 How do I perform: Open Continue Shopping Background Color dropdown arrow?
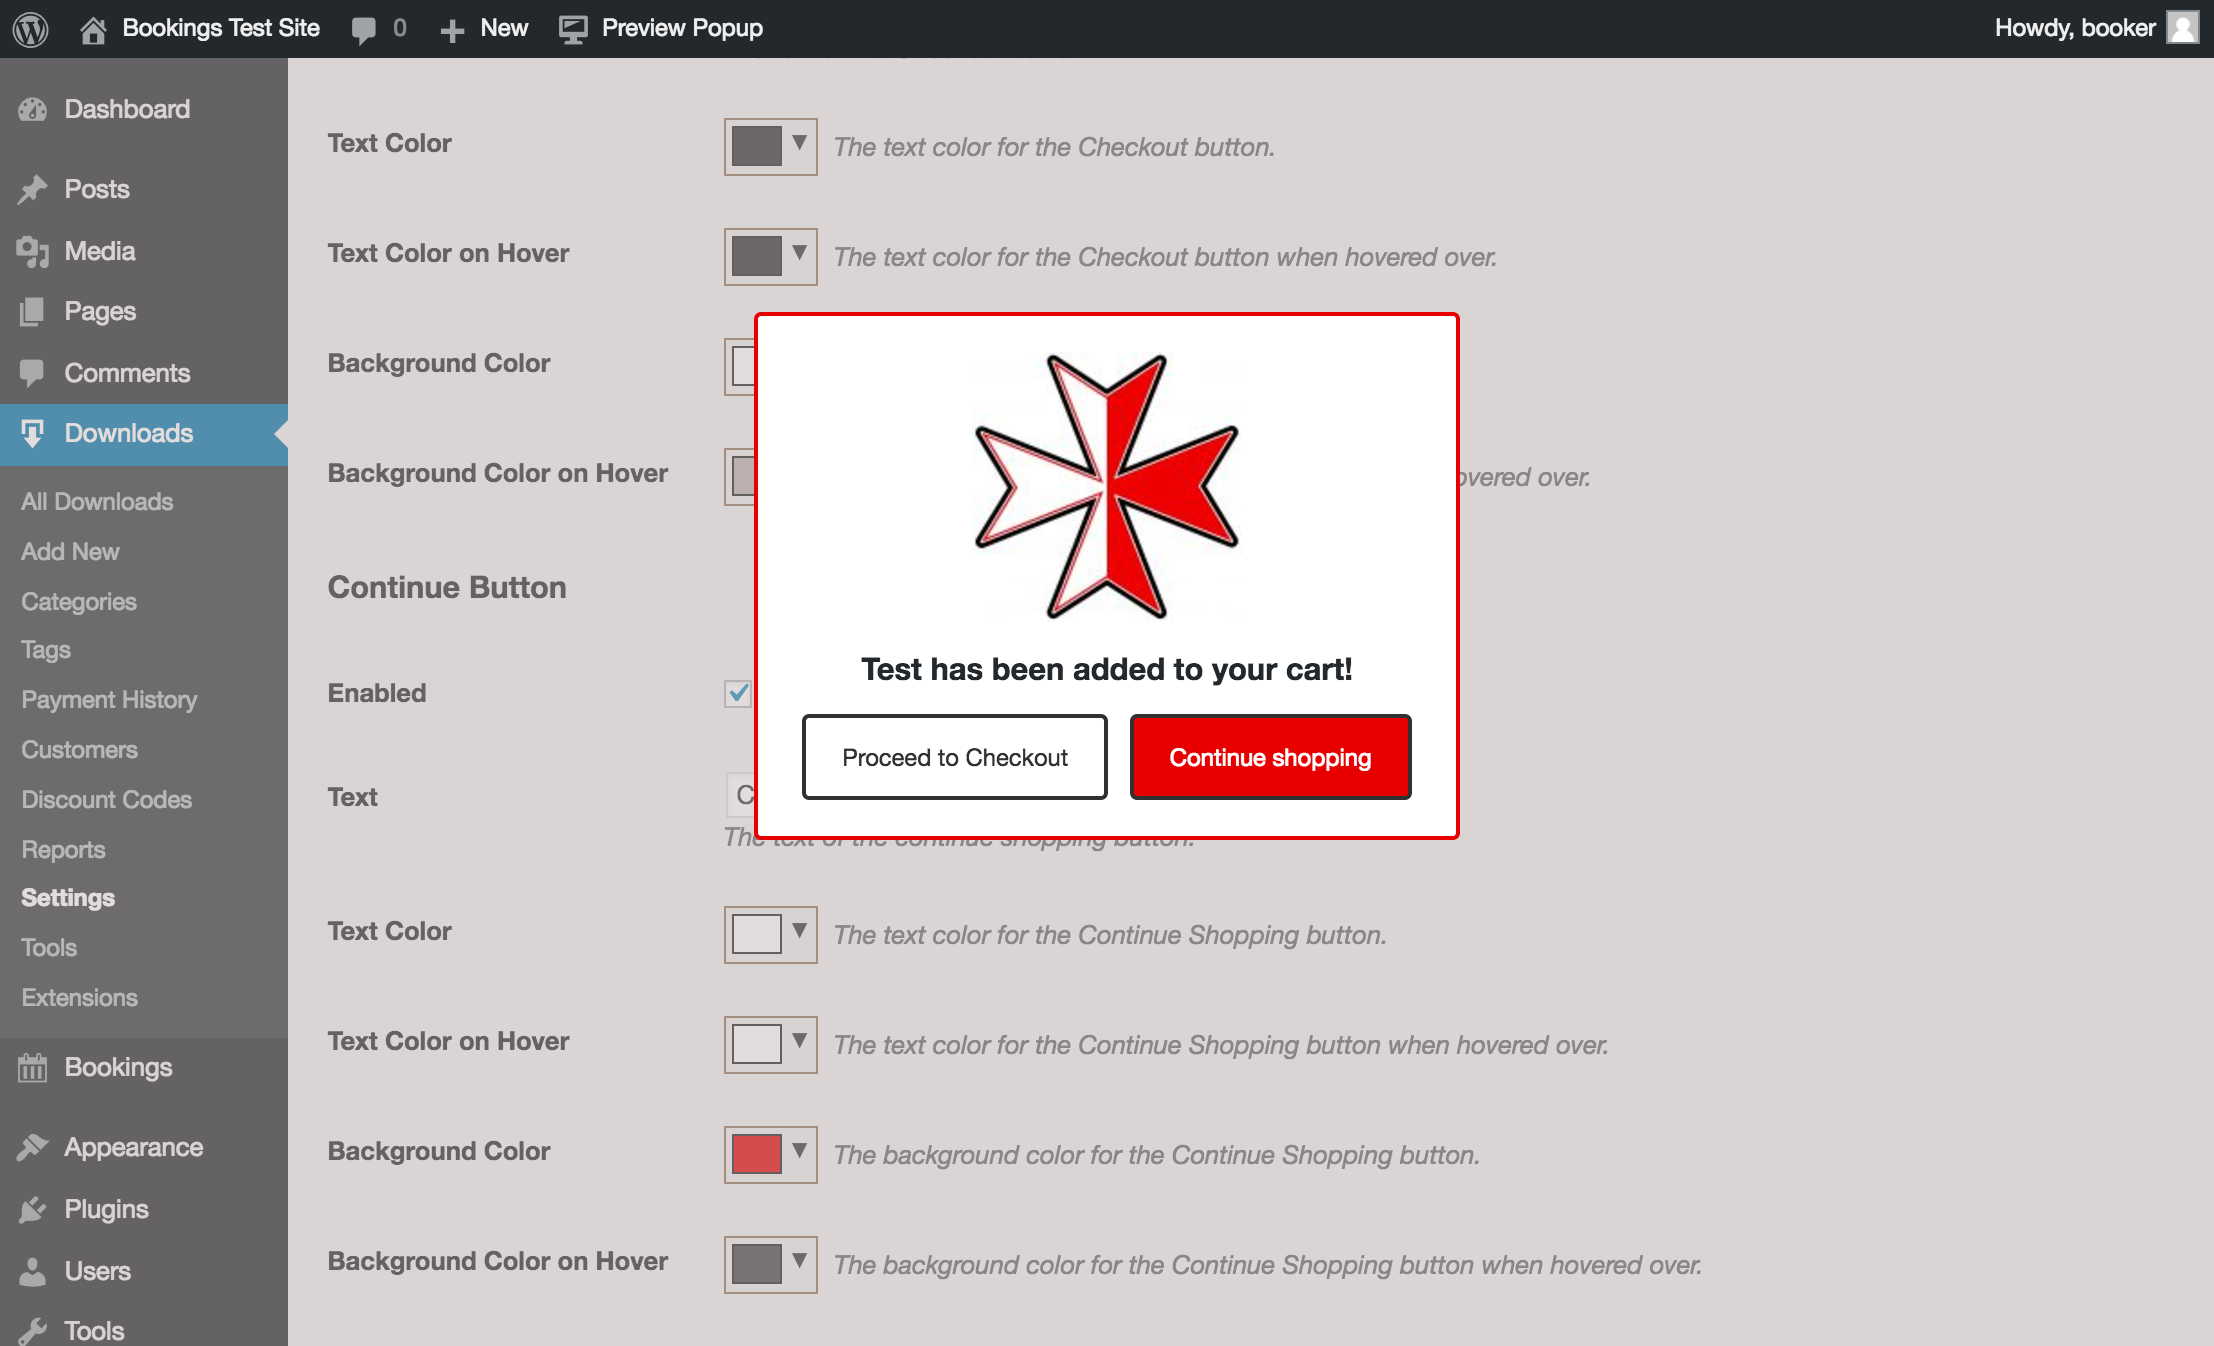(x=799, y=1151)
